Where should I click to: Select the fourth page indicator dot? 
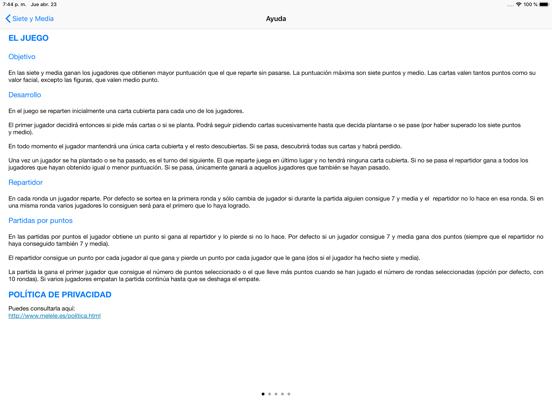pos(282,394)
